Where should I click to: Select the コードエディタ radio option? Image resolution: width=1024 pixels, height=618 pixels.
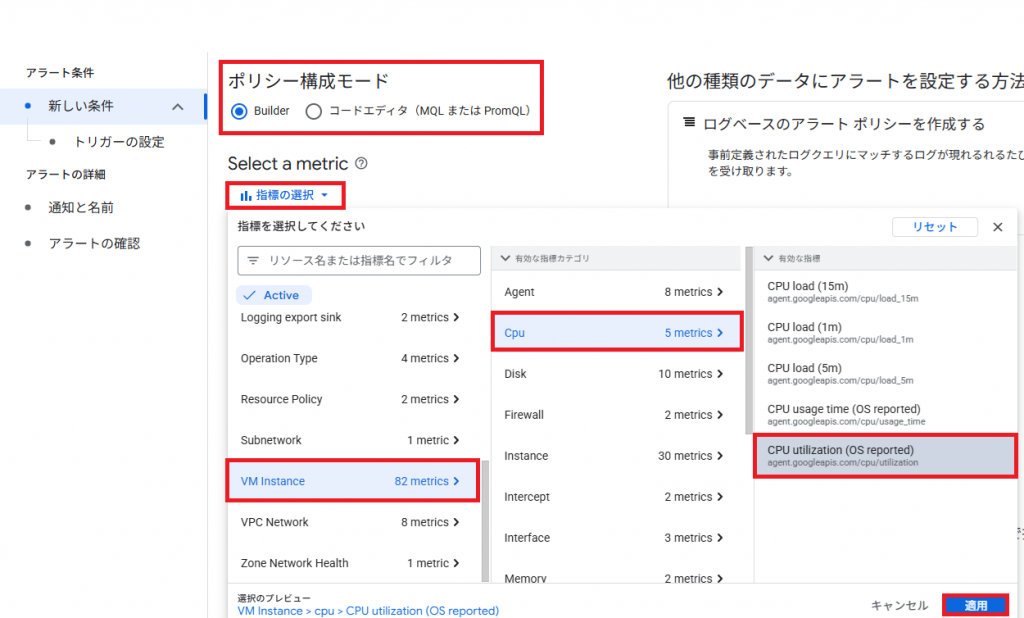tap(313, 111)
